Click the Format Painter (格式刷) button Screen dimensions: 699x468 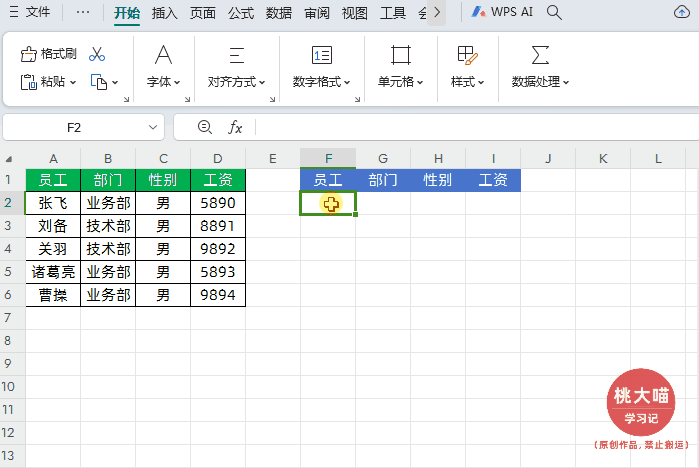(x=49, y=54)
